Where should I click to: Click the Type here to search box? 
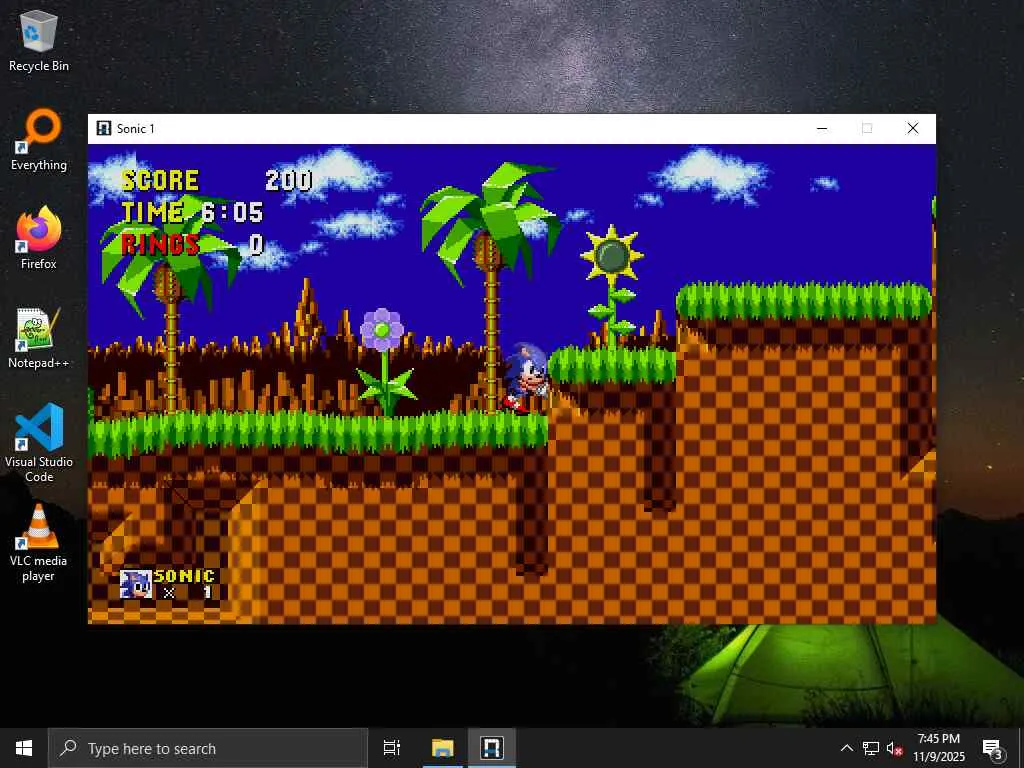208,748
